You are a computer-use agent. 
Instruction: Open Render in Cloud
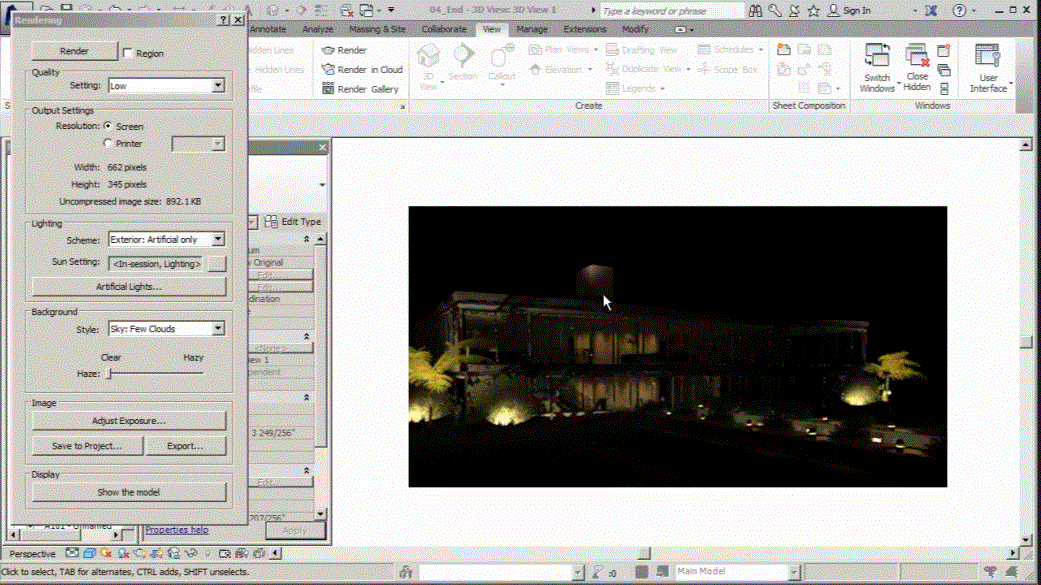point(362,69)
